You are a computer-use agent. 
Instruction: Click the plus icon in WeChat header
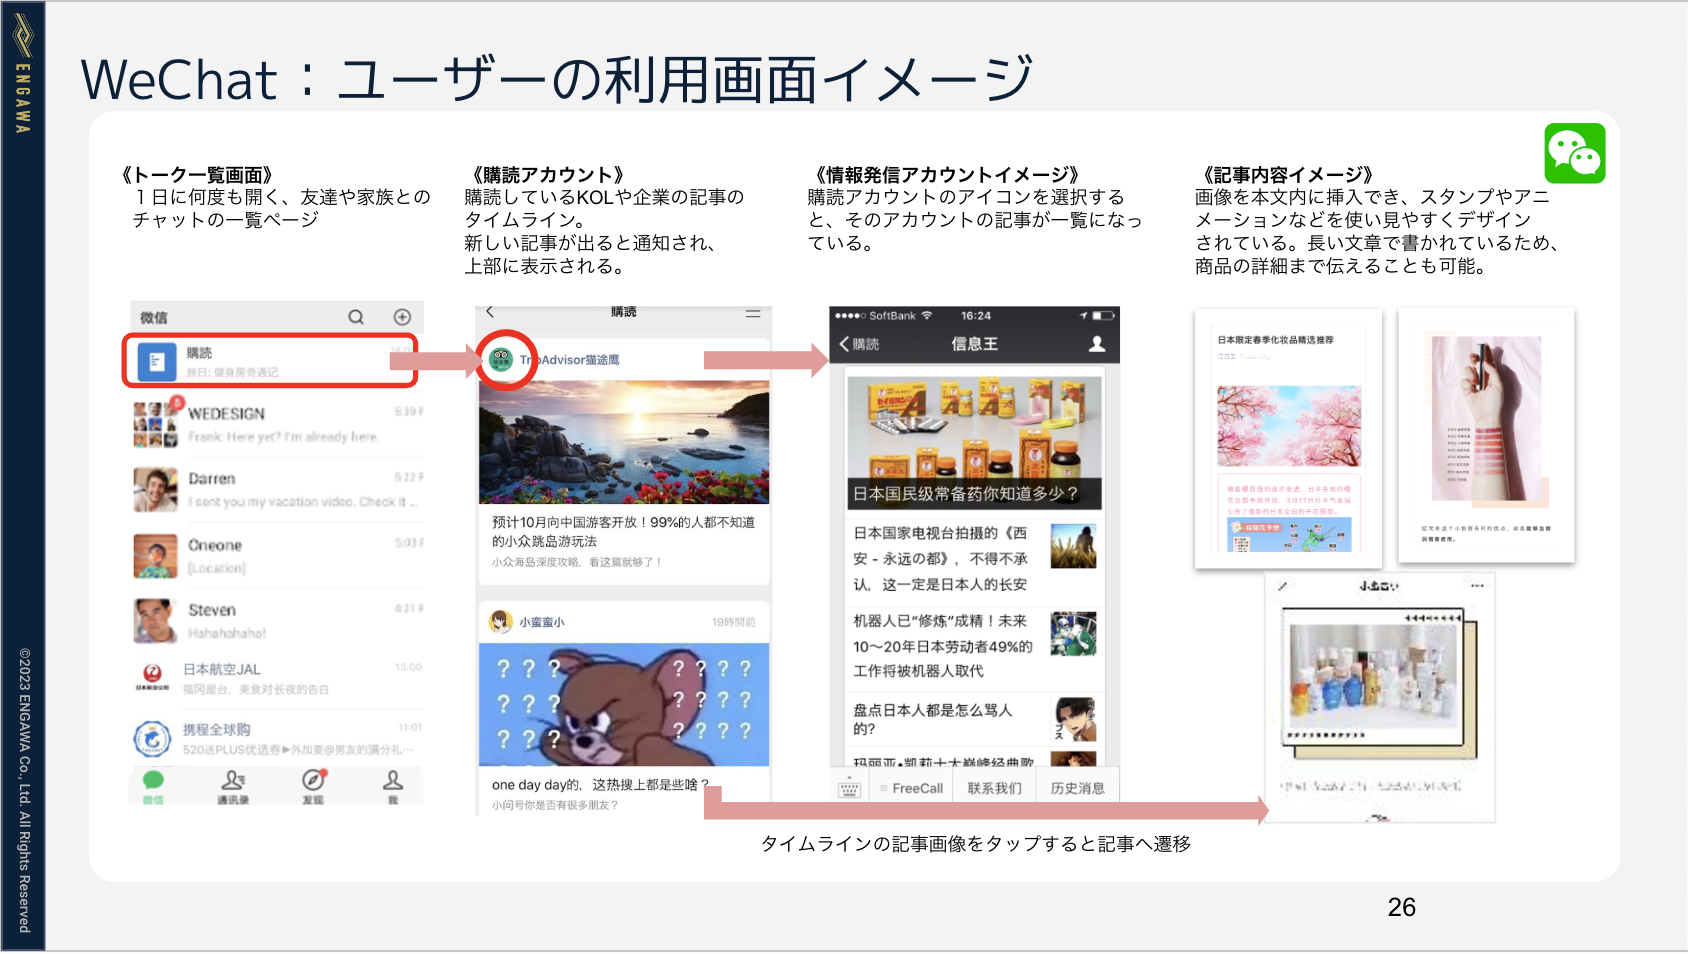tap(402, 317)
